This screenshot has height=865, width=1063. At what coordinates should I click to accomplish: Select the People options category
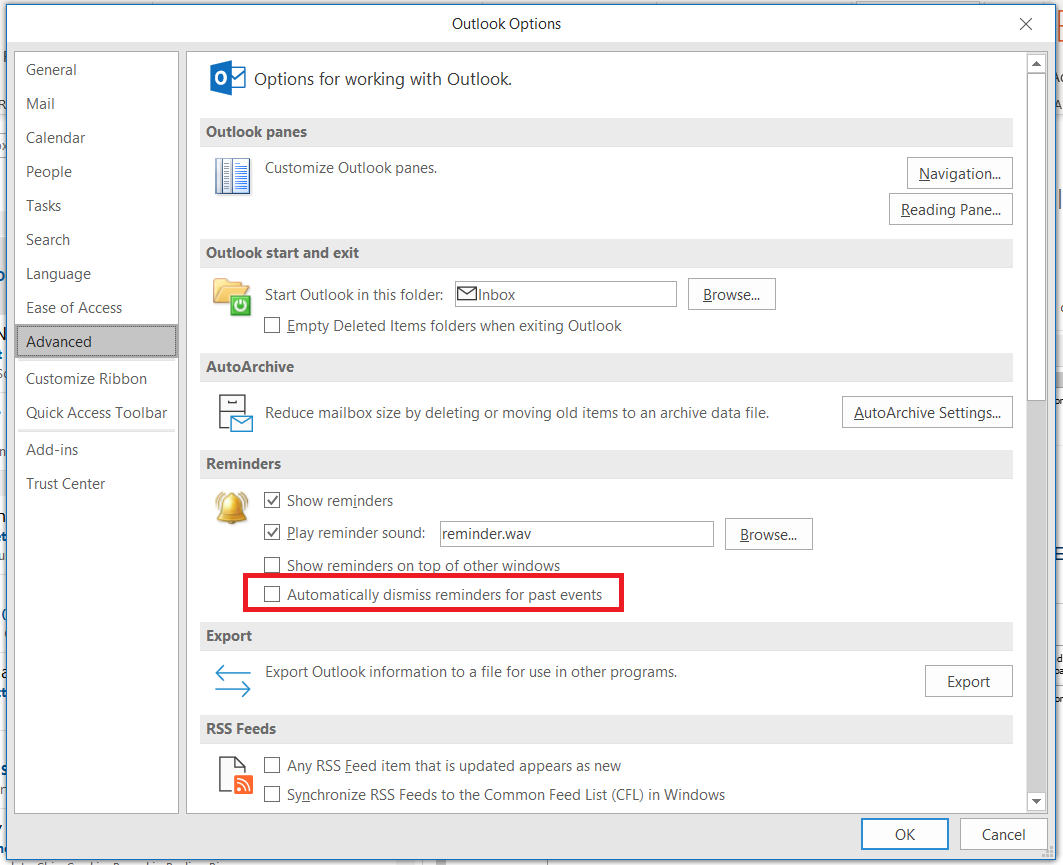click(96, 172)
